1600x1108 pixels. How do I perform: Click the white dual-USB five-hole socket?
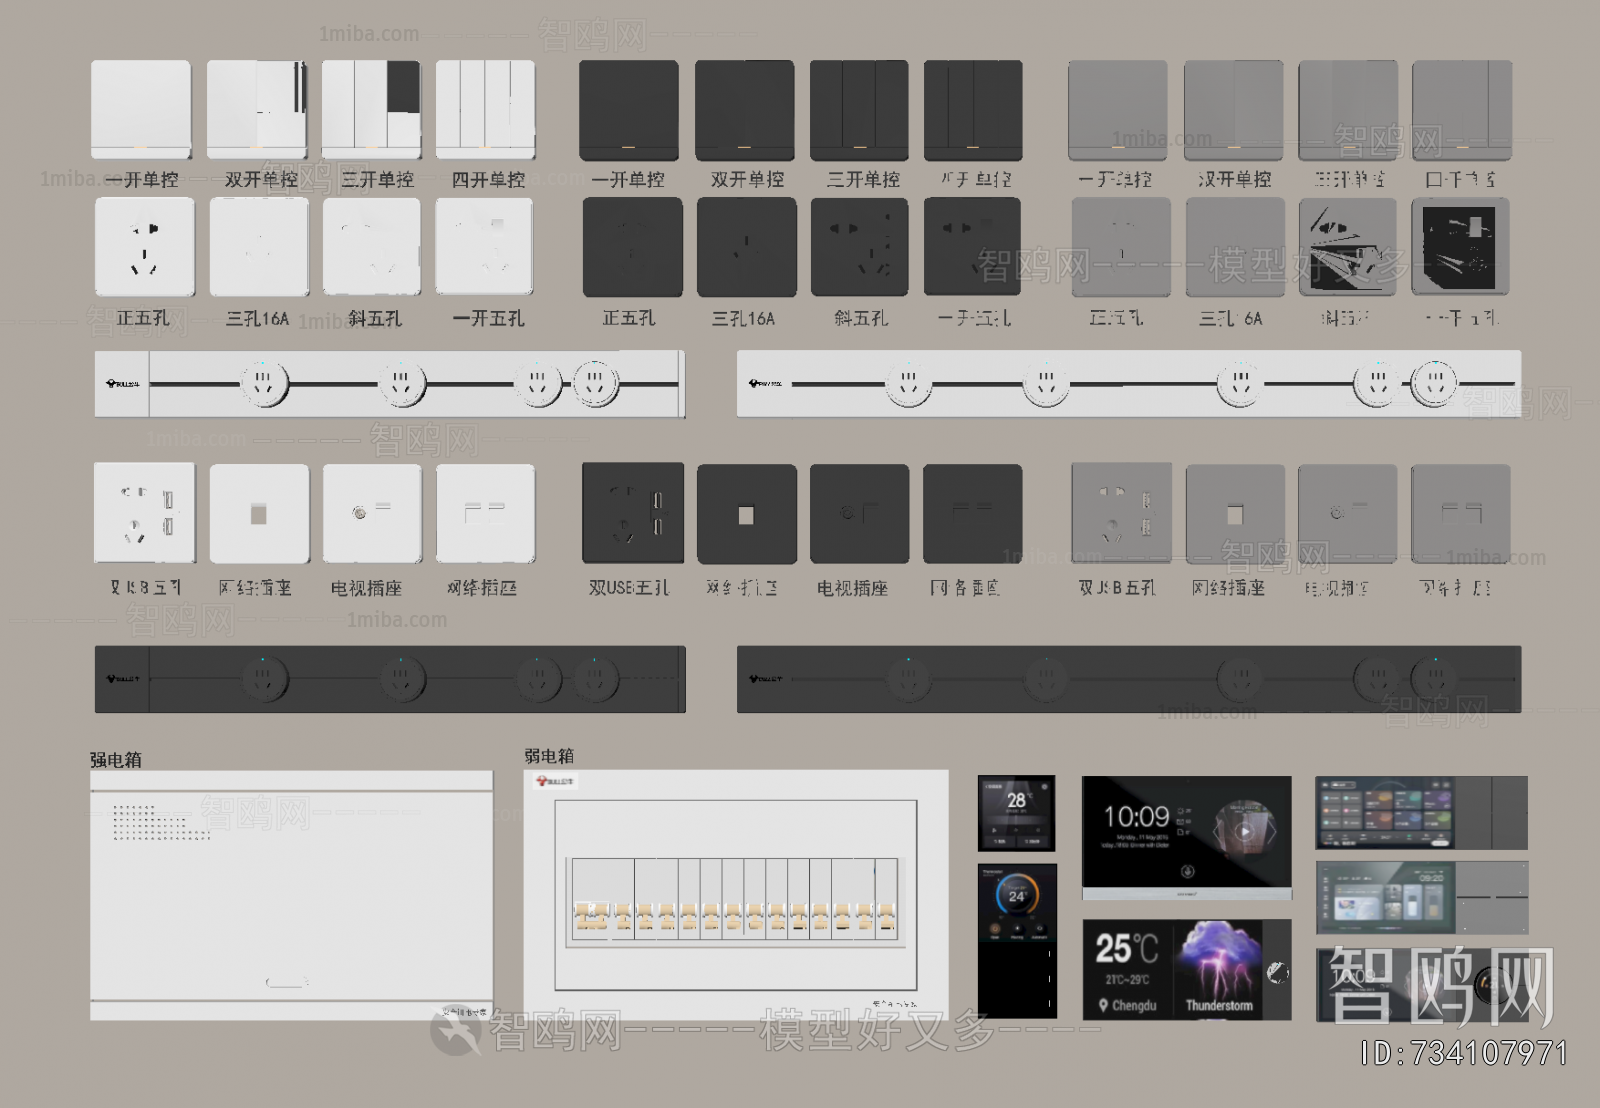click(144, 513)
